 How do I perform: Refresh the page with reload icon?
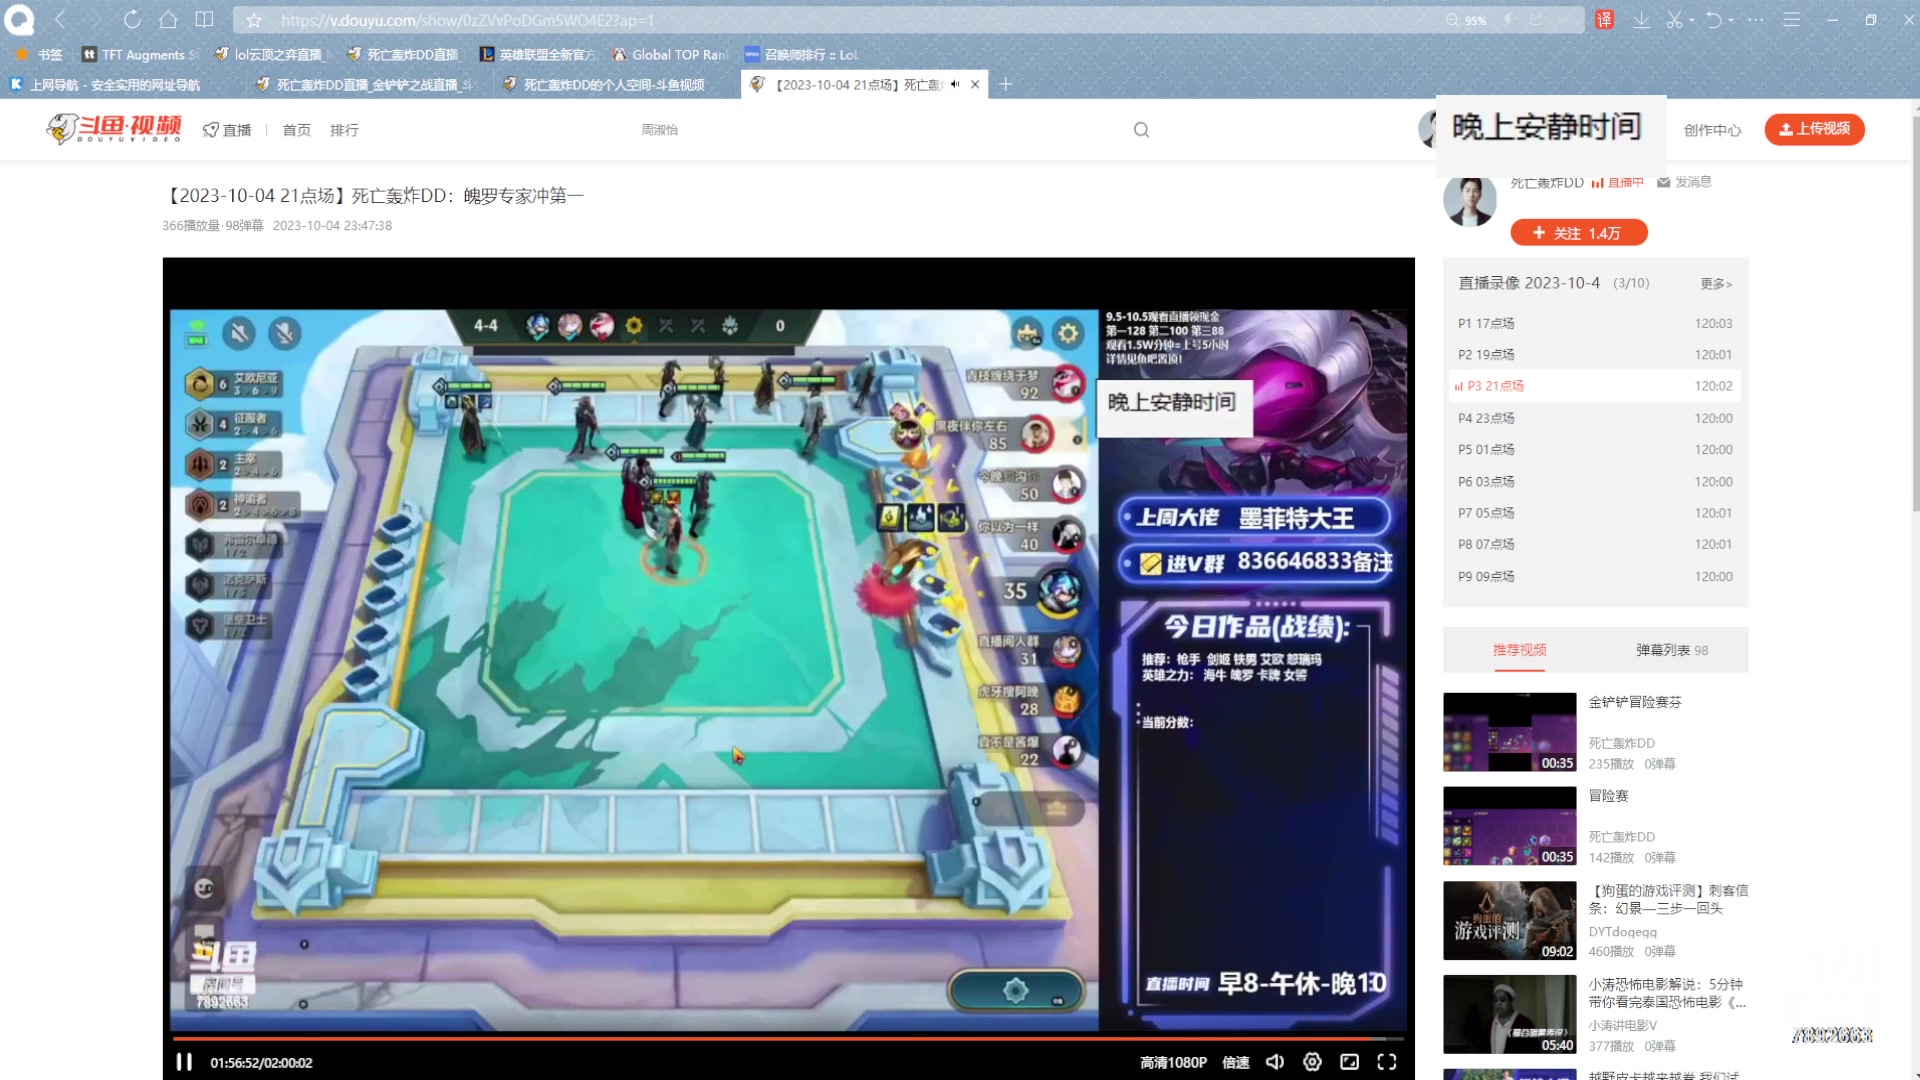click(132, 20)
